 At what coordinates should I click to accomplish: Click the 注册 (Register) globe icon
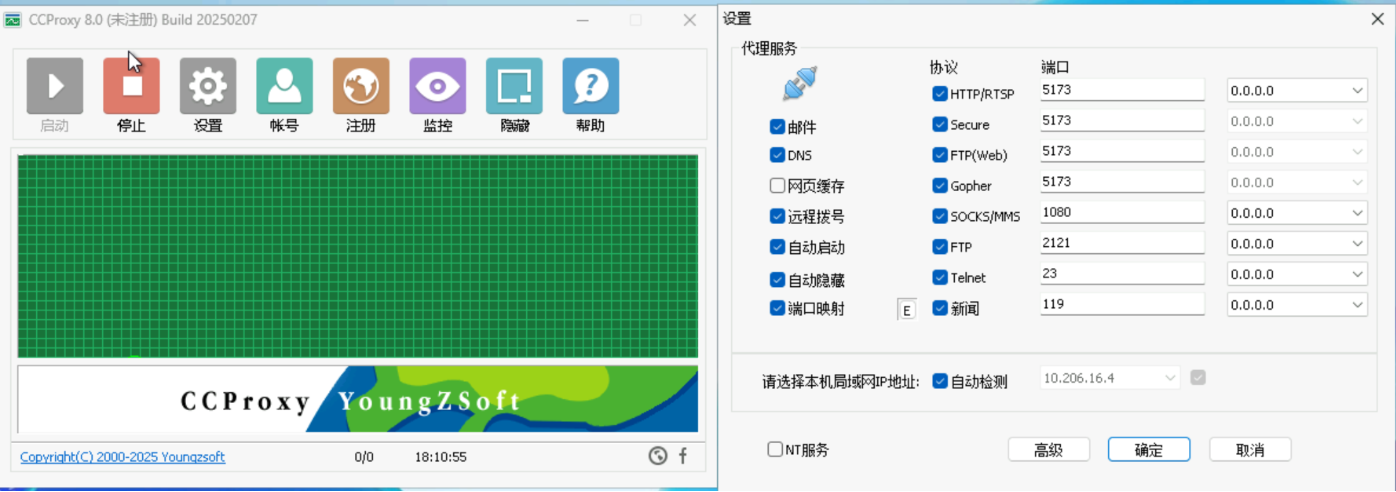click(361, 86)
